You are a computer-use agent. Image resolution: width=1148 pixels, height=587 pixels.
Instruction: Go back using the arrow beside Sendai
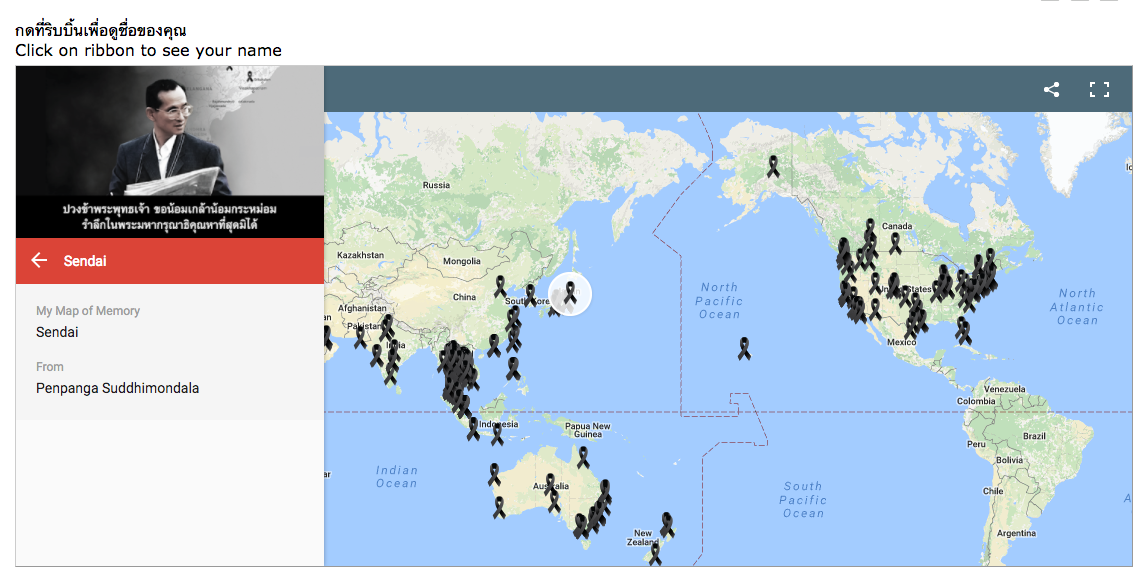tap(39, 261)
